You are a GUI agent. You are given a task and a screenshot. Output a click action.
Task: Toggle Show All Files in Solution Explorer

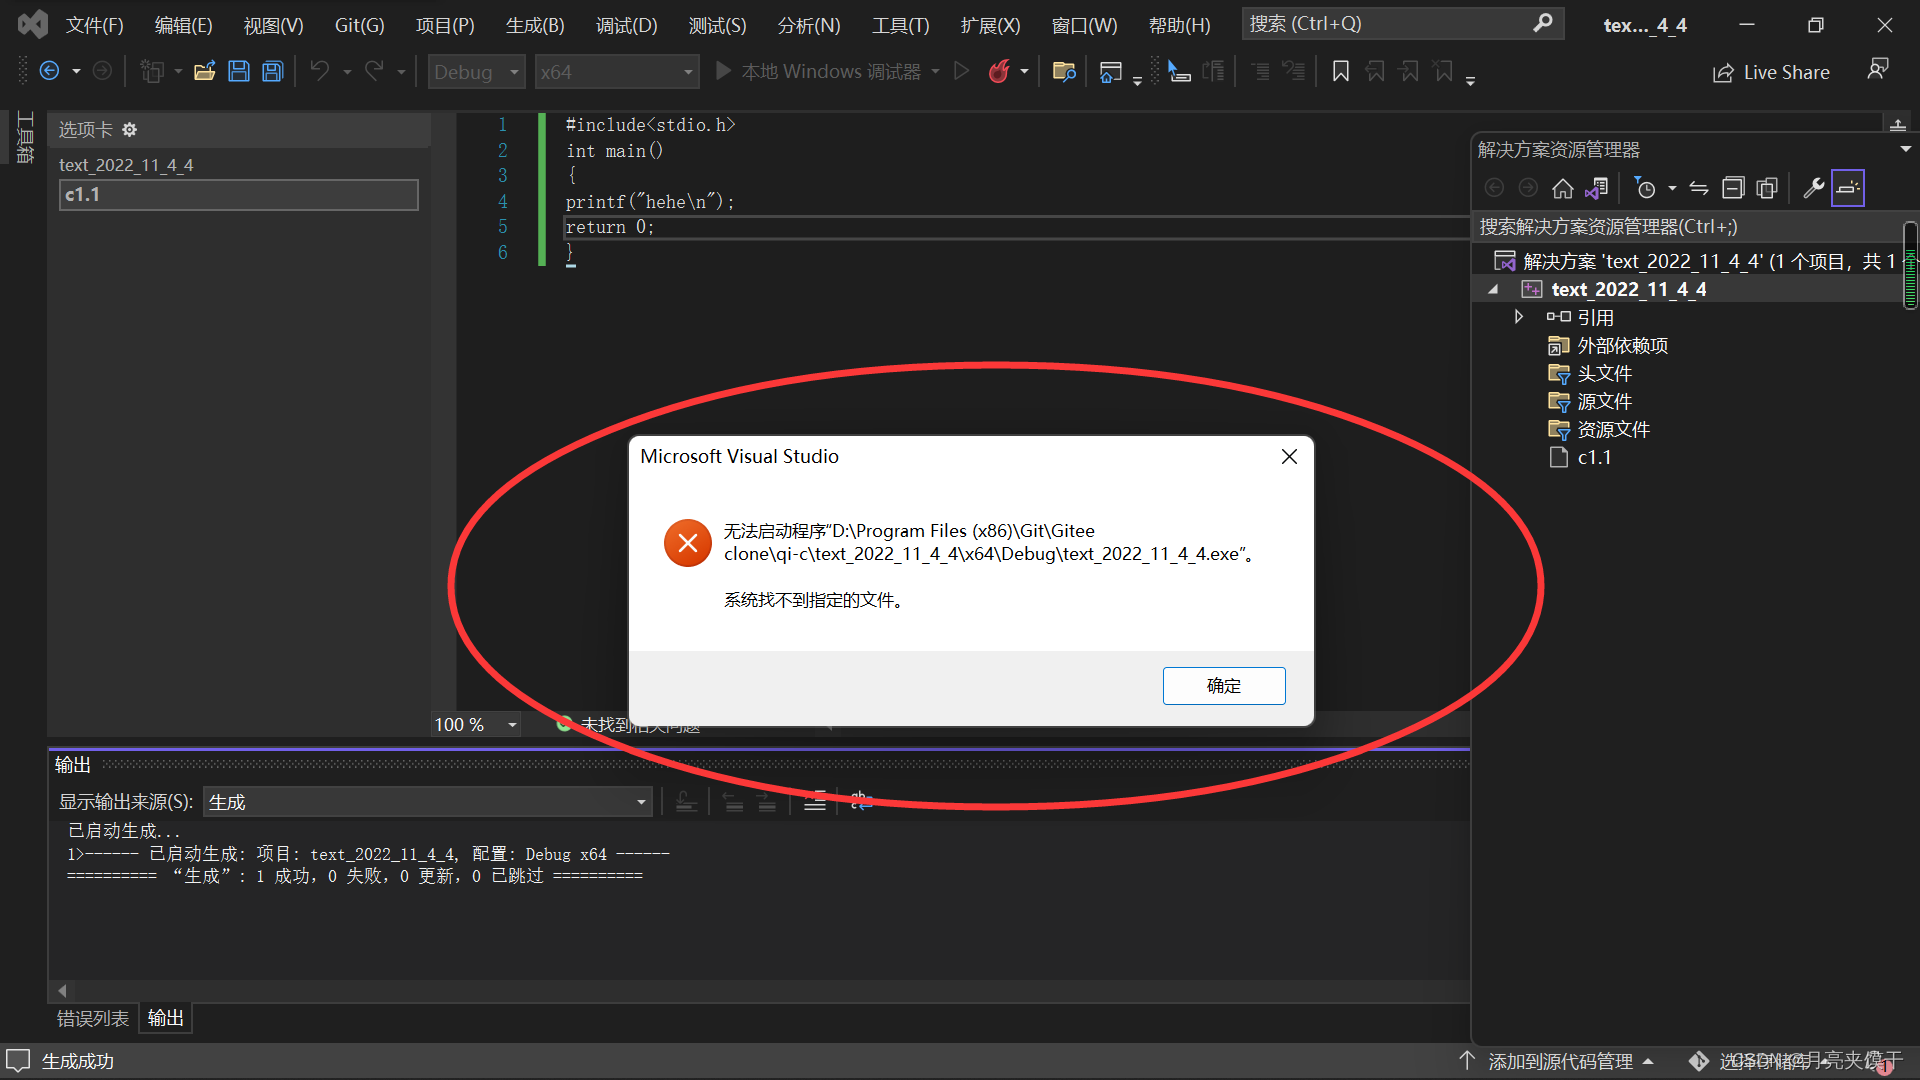(1767, 188)
